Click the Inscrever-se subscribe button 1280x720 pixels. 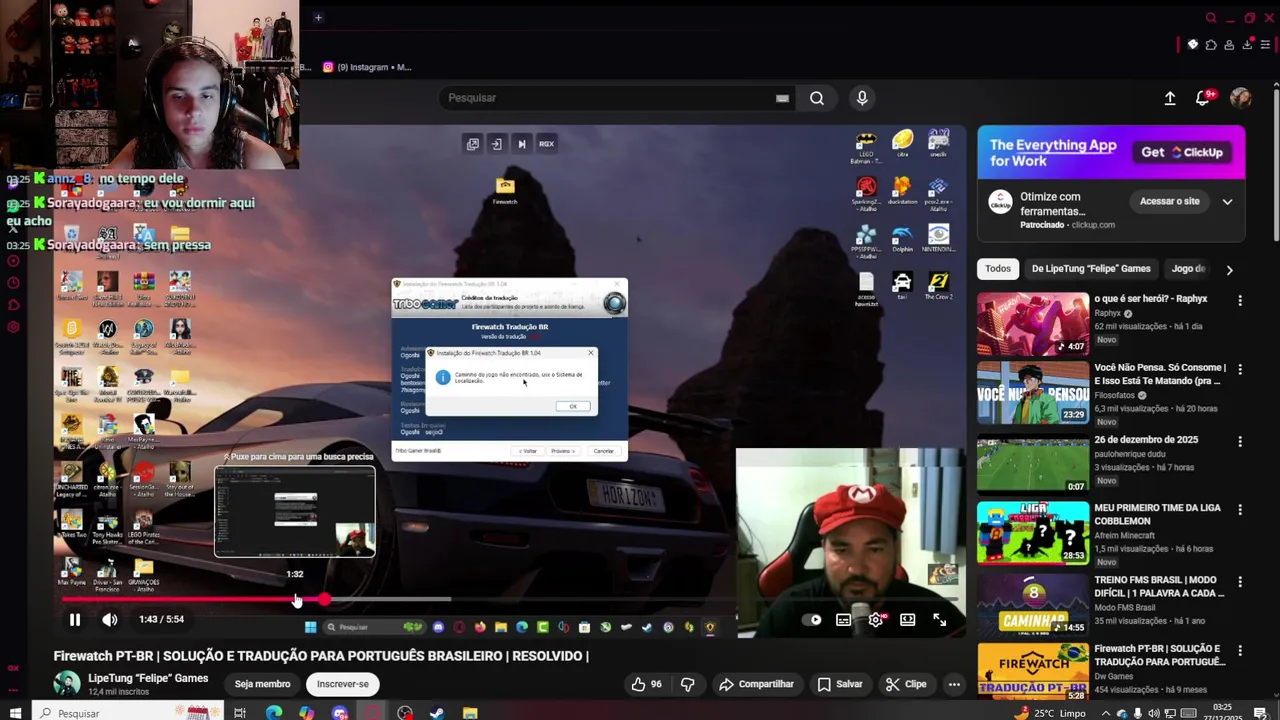coord(342,684)
